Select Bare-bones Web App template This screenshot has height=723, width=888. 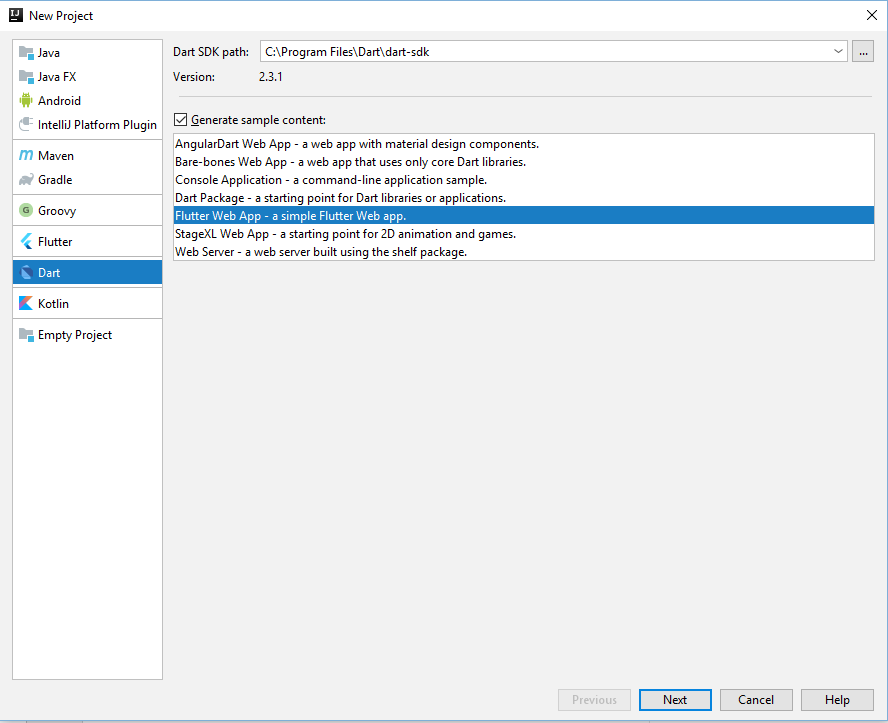coord(523,162)
